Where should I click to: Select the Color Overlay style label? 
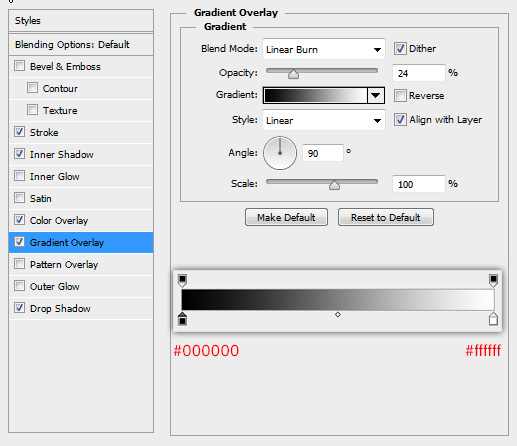(59, 221)
